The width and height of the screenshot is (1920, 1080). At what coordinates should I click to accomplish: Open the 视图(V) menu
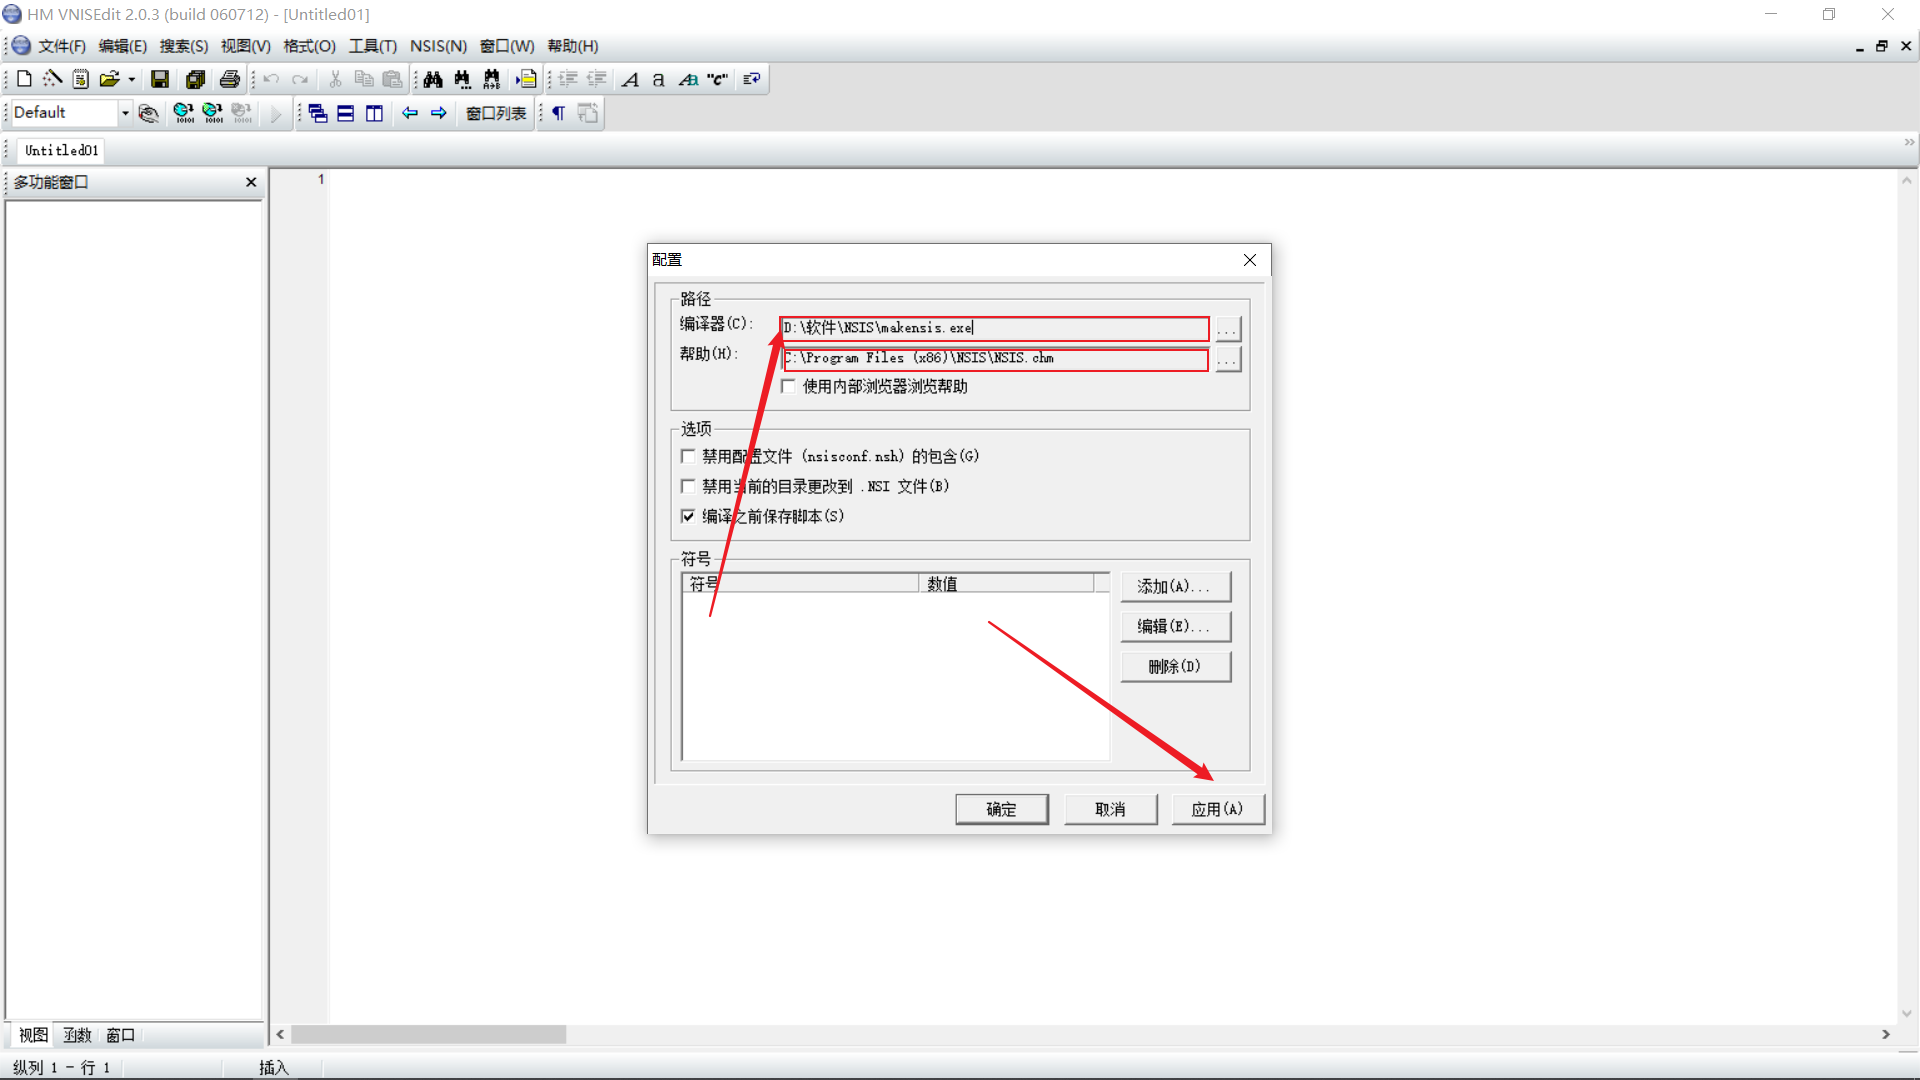point(246,46)
